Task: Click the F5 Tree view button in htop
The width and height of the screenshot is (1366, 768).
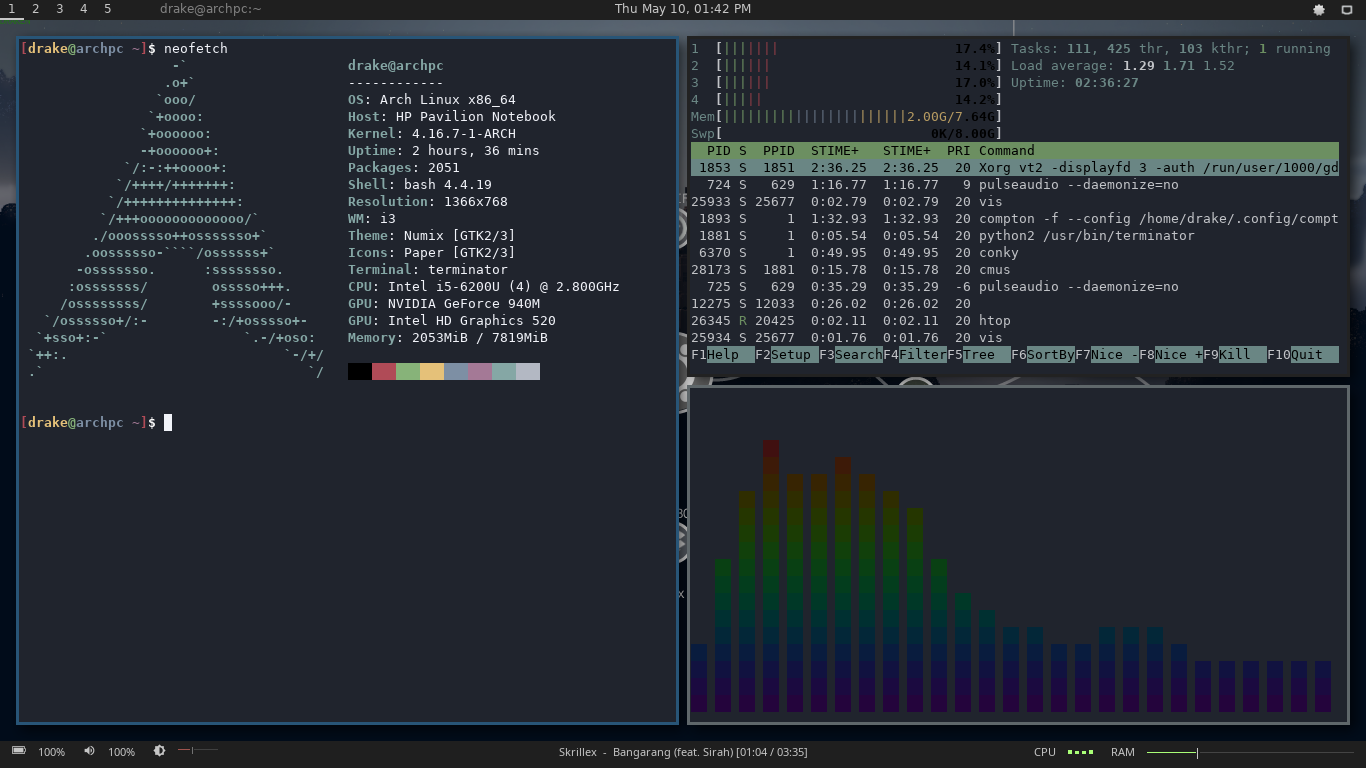Action: (979, 354)
